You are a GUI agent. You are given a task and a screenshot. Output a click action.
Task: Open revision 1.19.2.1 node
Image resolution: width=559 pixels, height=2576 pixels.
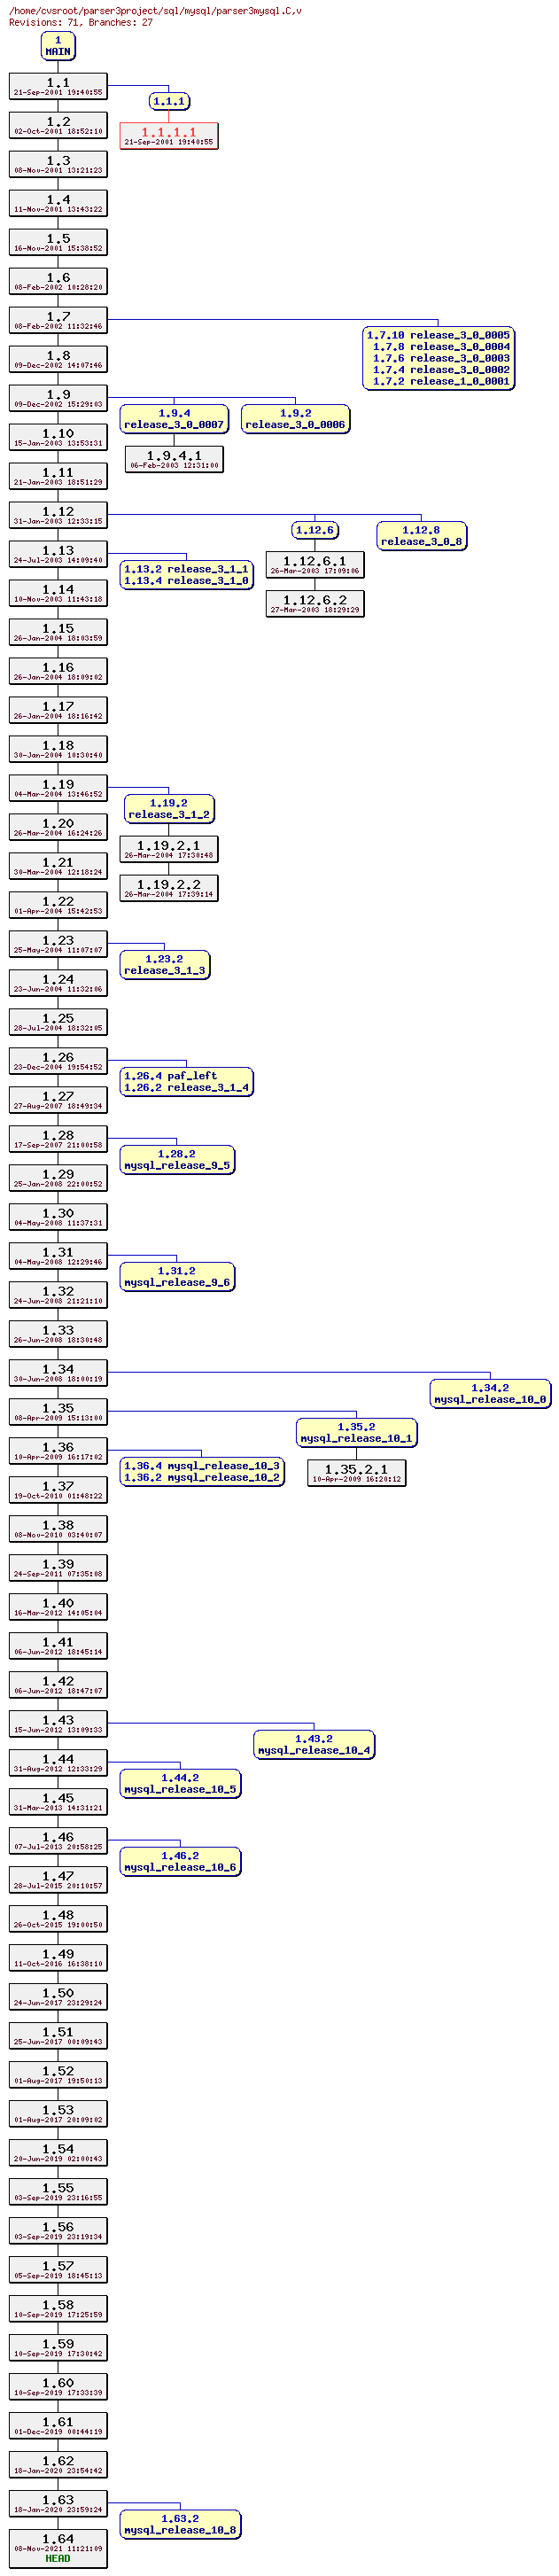coord(169,849)
